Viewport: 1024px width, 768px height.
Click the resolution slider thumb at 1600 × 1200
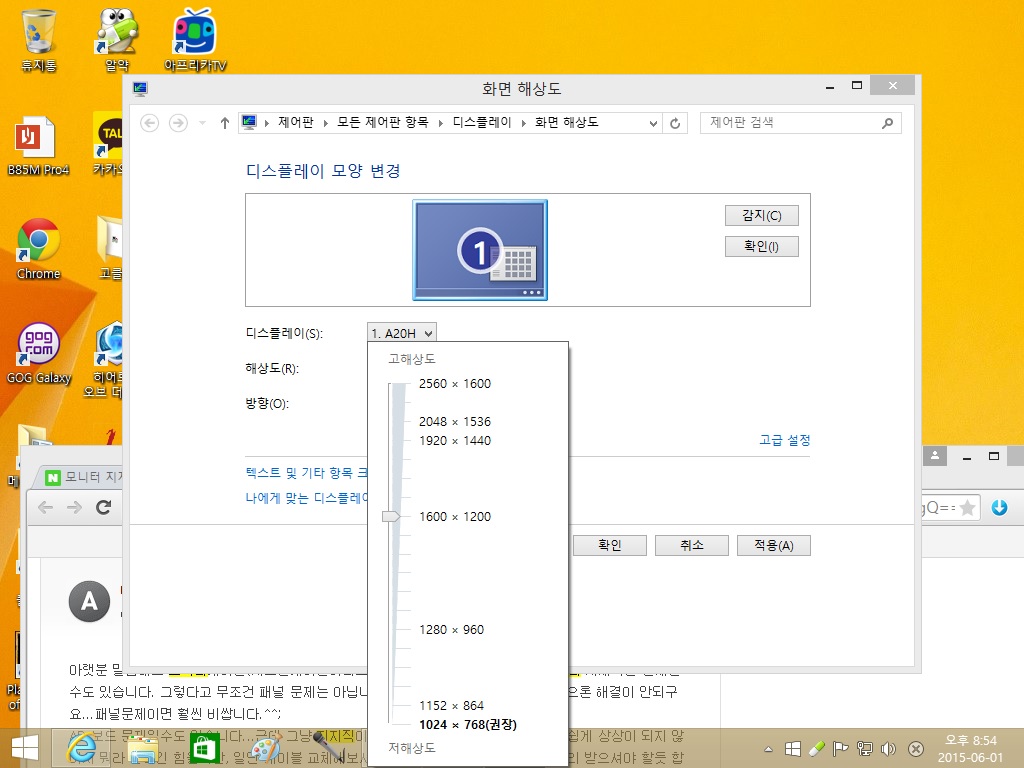(391, 516)
